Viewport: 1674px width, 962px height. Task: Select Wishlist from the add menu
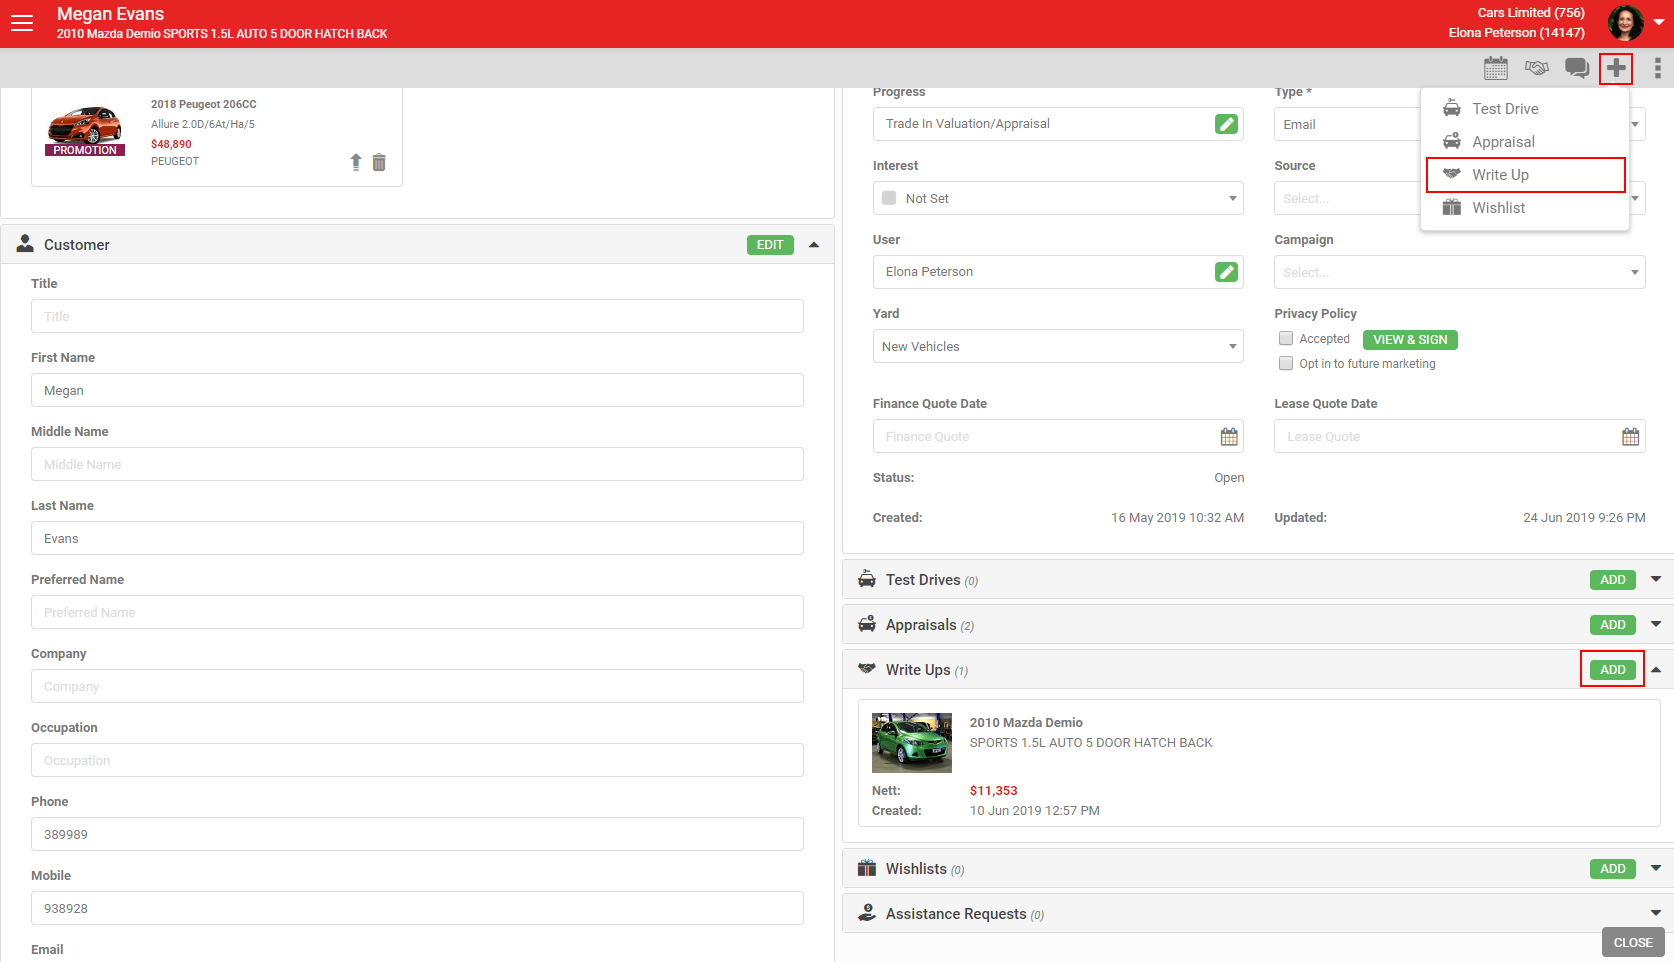click(x=1525, y=208)
